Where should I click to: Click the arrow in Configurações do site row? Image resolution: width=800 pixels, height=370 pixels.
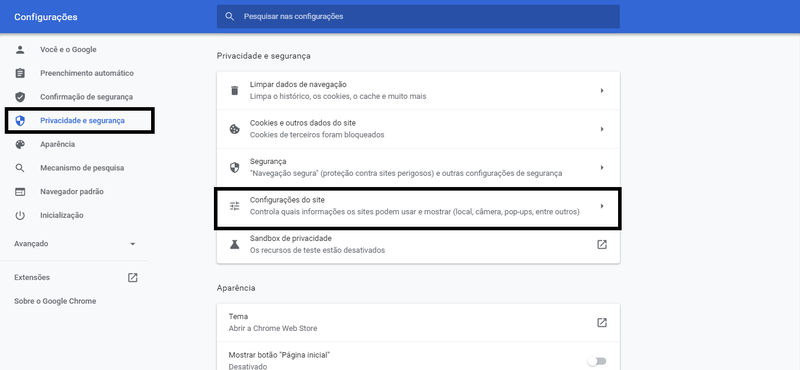tap(602, 206)
